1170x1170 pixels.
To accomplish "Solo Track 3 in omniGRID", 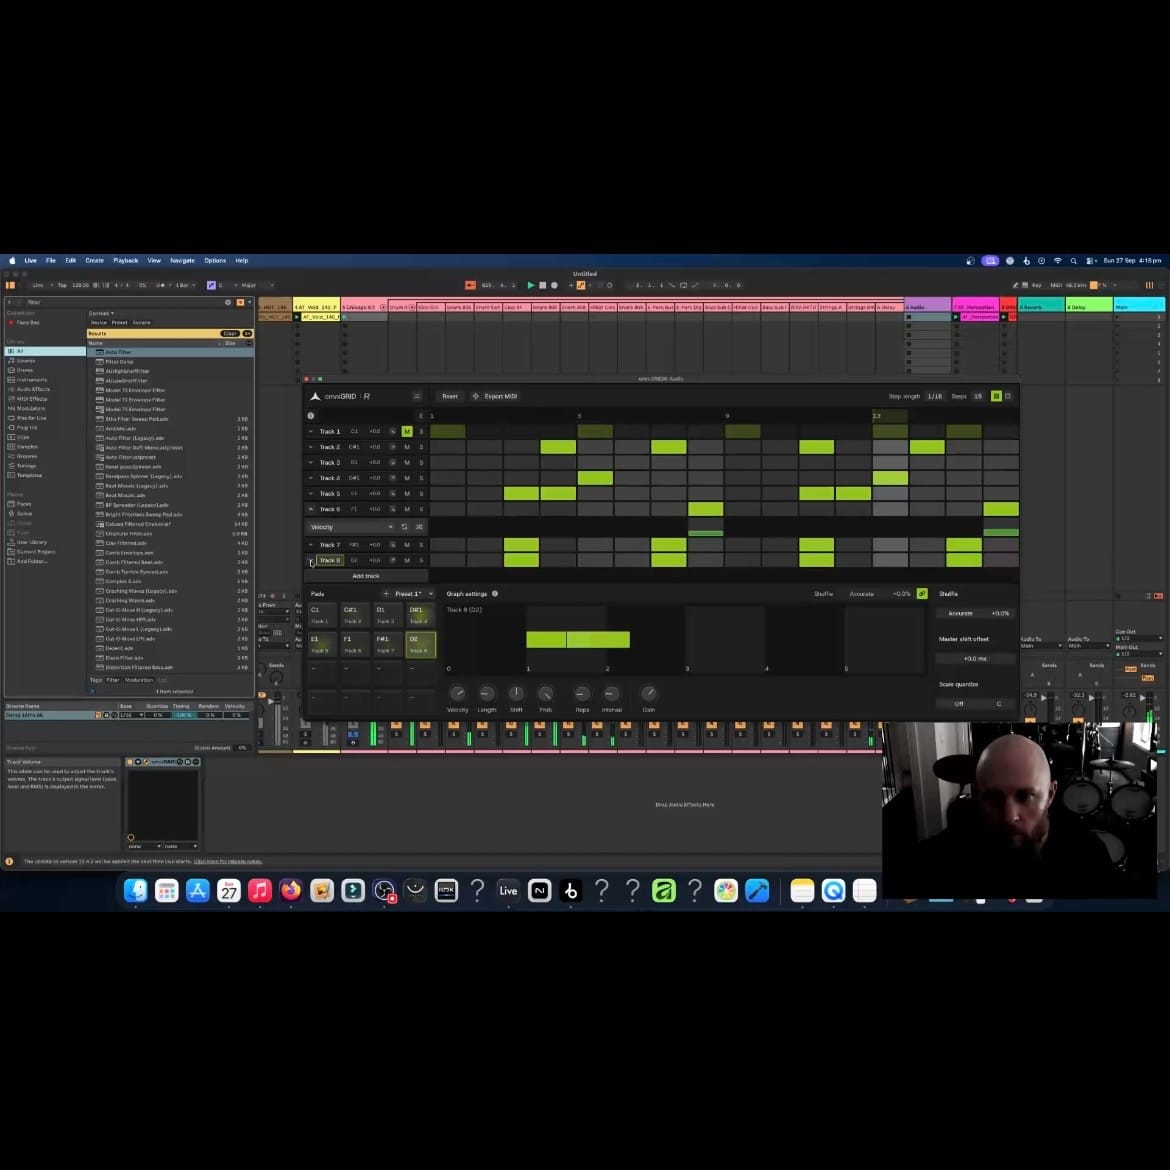I will [421, 463].
